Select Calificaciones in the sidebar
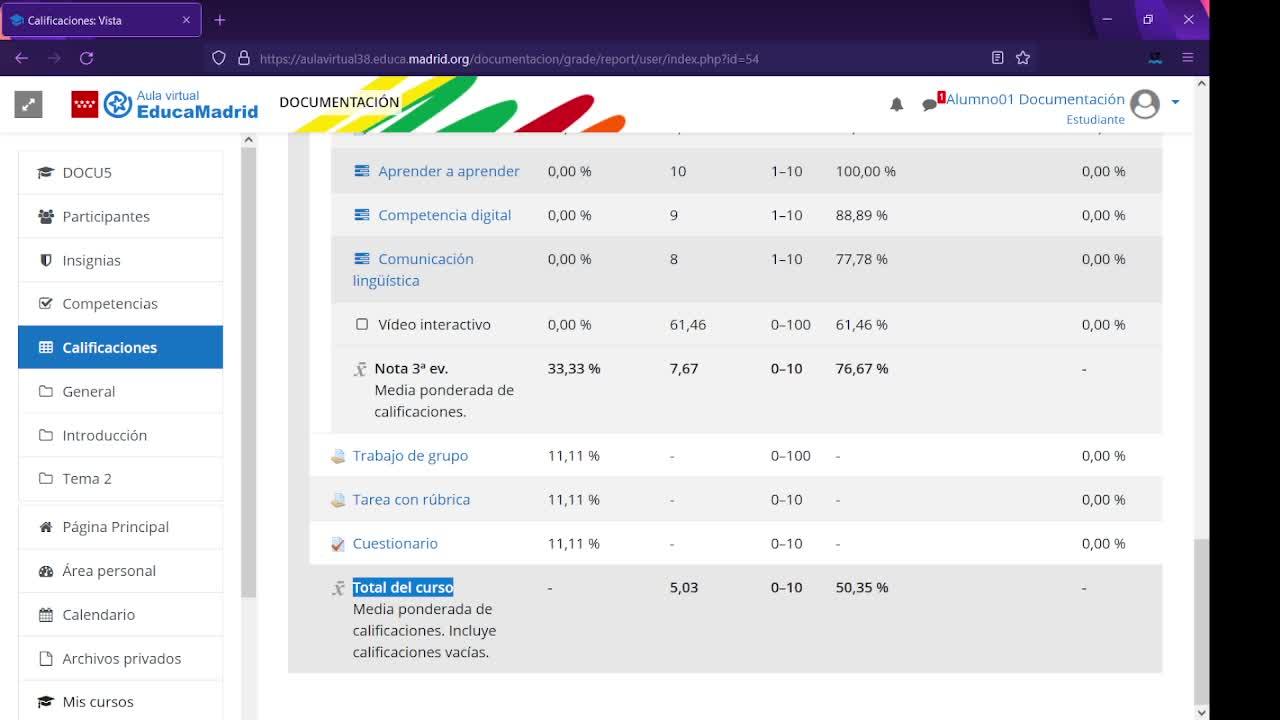 [120, 347]
